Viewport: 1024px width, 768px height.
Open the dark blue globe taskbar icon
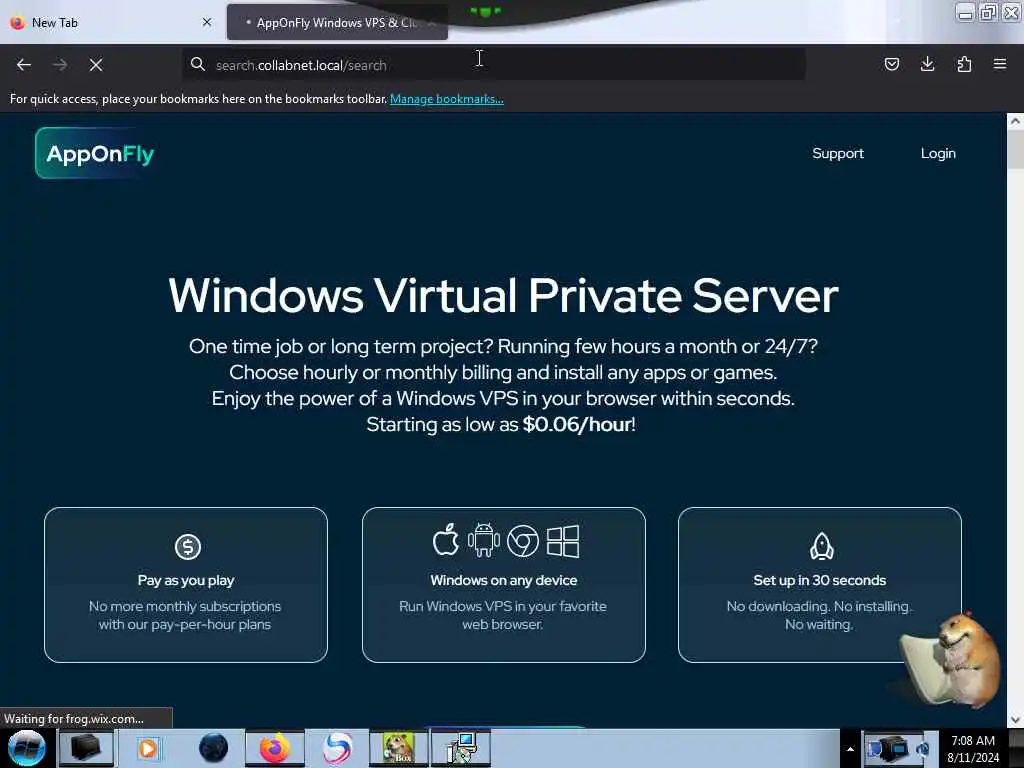tap(214, 748)
